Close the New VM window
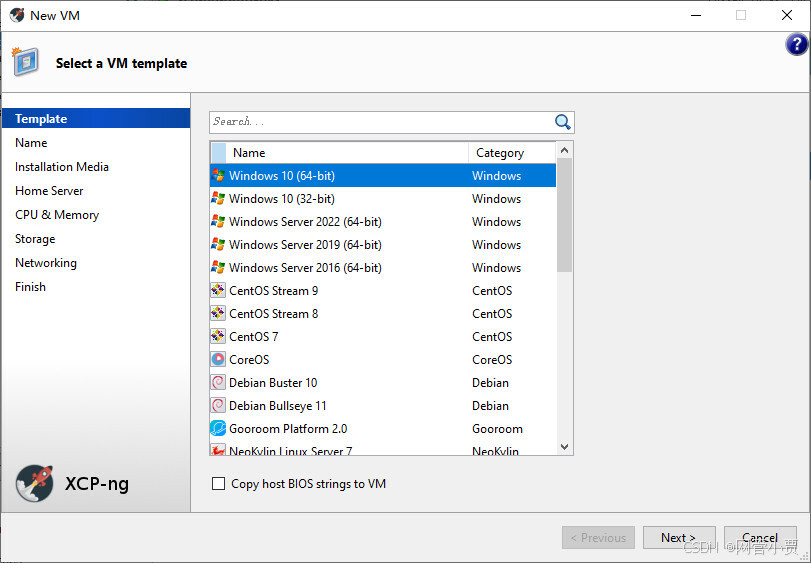The image size is (811, 563). tap(787, 15)
